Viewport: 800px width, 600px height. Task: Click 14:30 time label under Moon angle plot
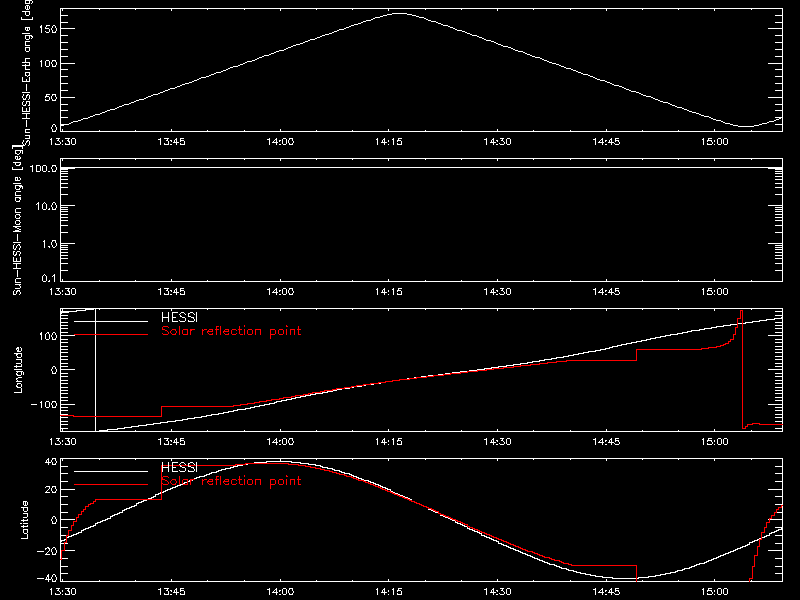pos(497,292)
